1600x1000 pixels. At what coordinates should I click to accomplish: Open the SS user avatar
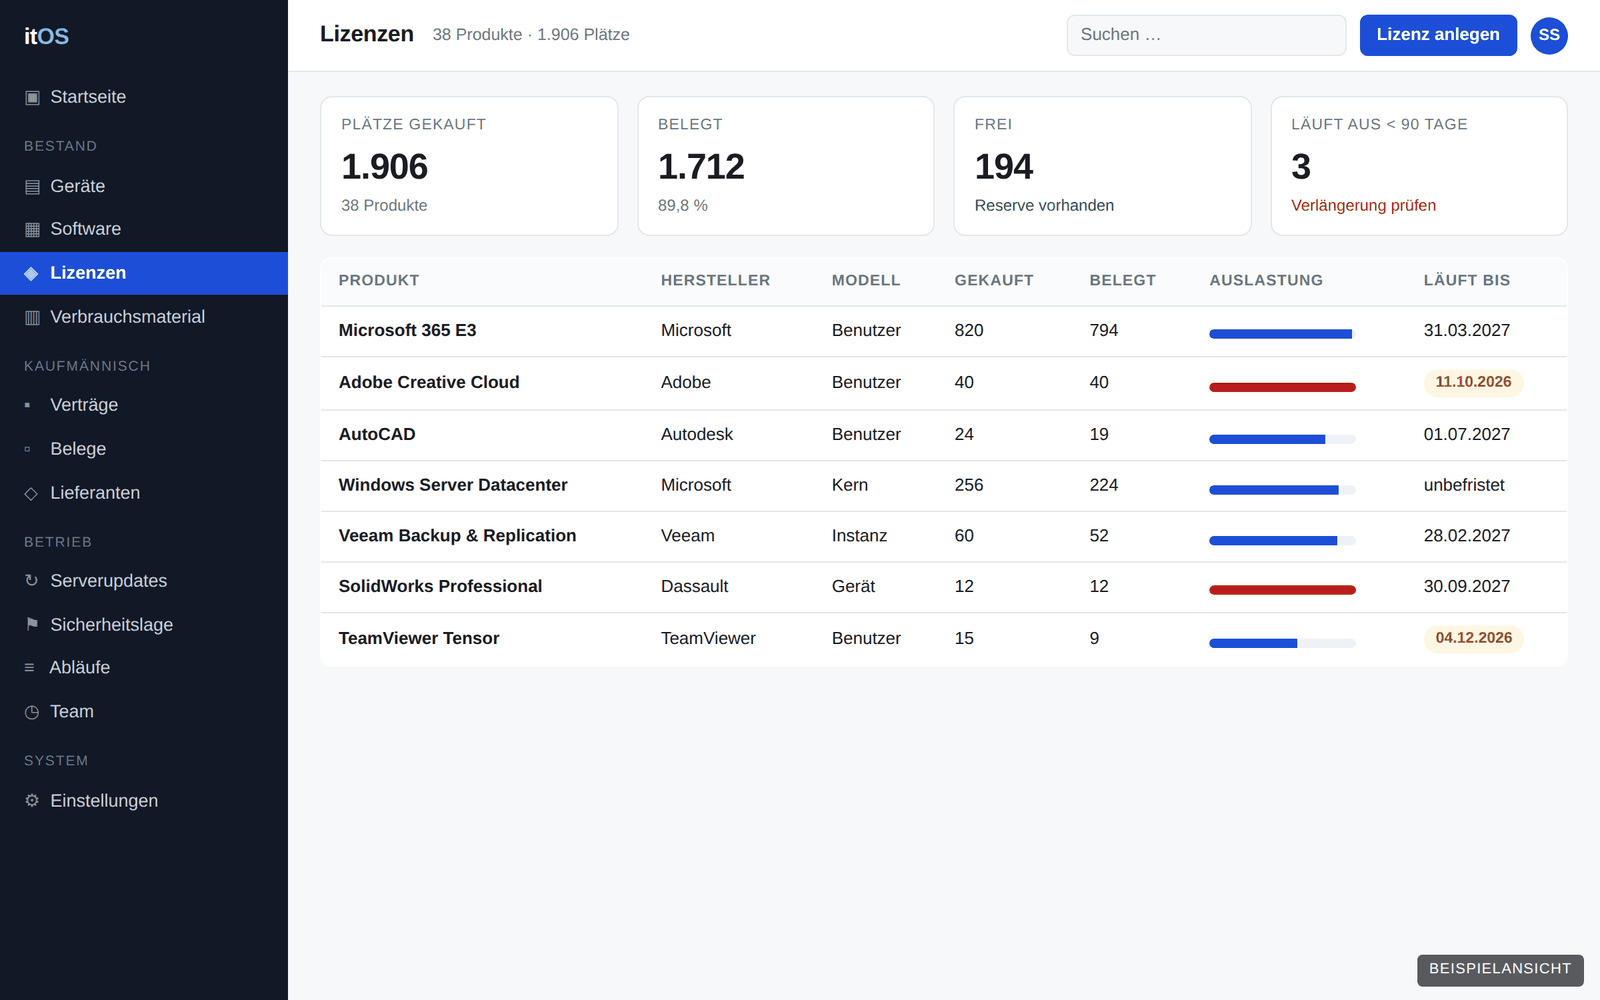(1549, 35)
